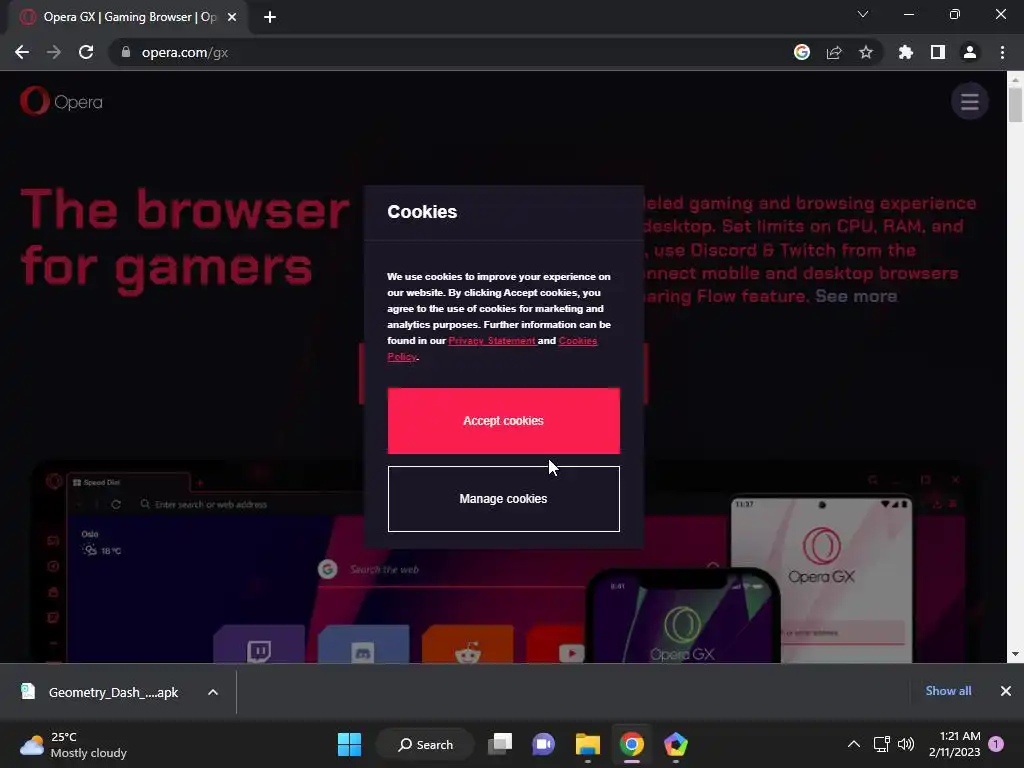Bookmark this page with star
This screenshot has height=768, width=1024.
pos(866,52)
